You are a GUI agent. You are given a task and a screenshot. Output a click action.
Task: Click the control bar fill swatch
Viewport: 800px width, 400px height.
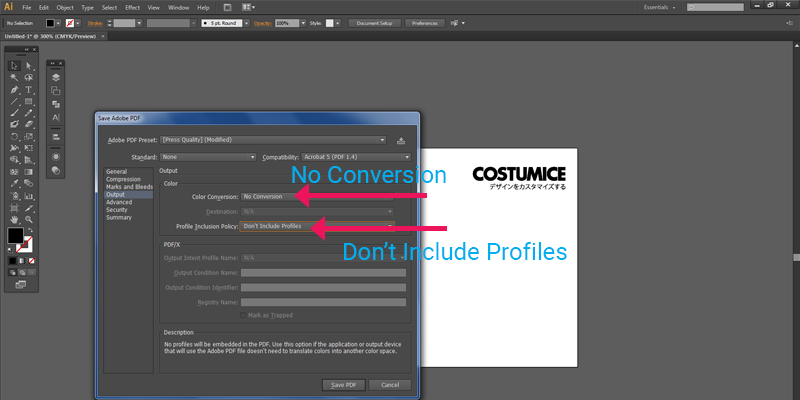50,23
